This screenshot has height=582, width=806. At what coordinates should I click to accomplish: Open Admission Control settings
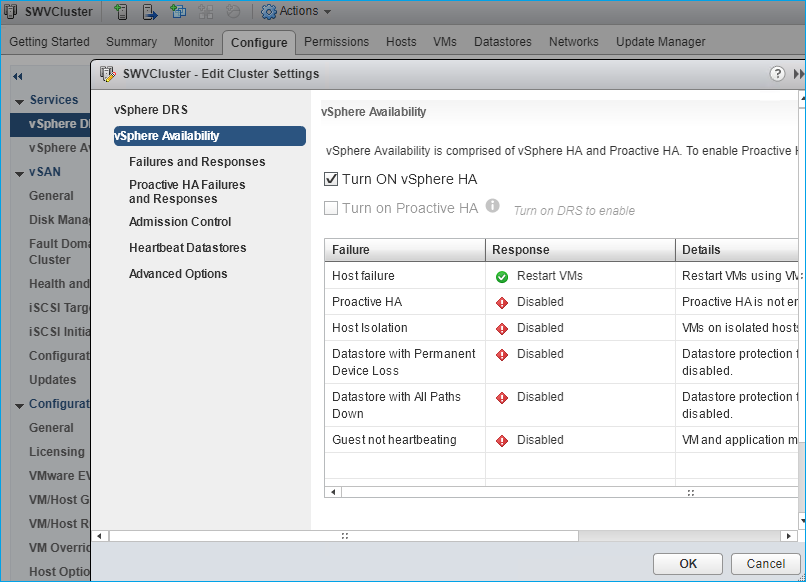(x=180, y=222)
